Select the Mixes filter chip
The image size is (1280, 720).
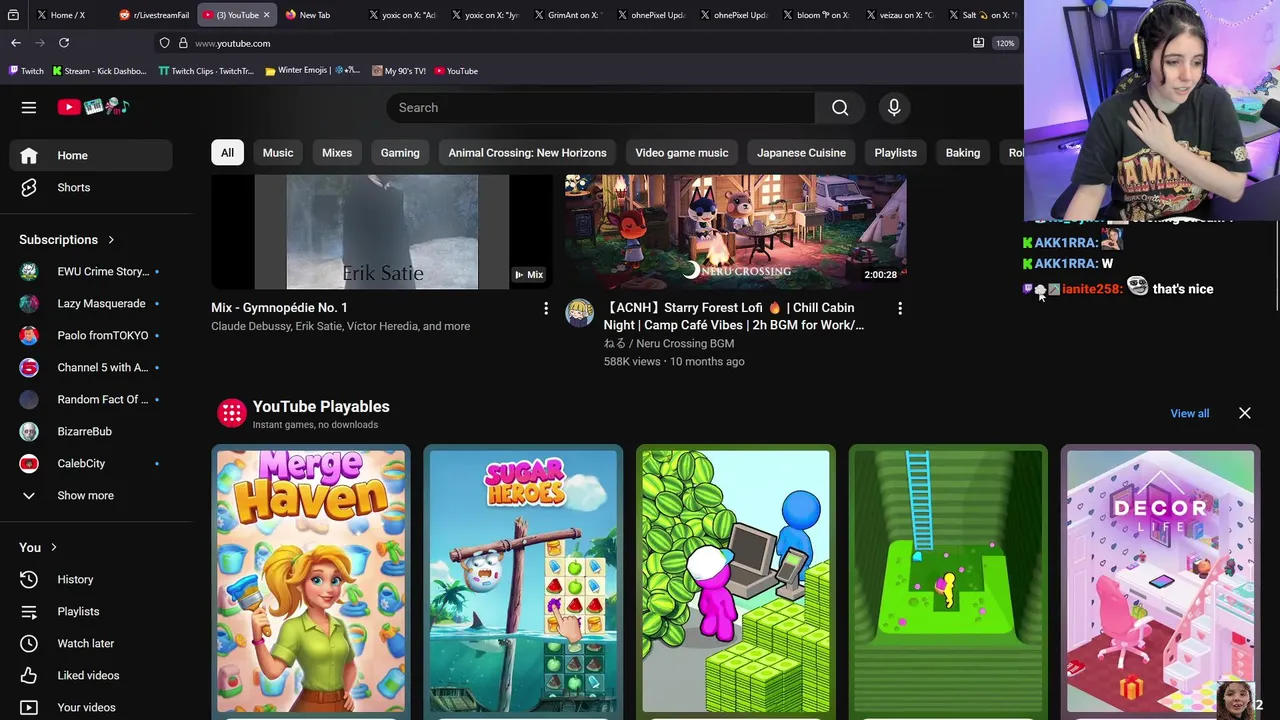pyautogui.click(x=337, y=153)
